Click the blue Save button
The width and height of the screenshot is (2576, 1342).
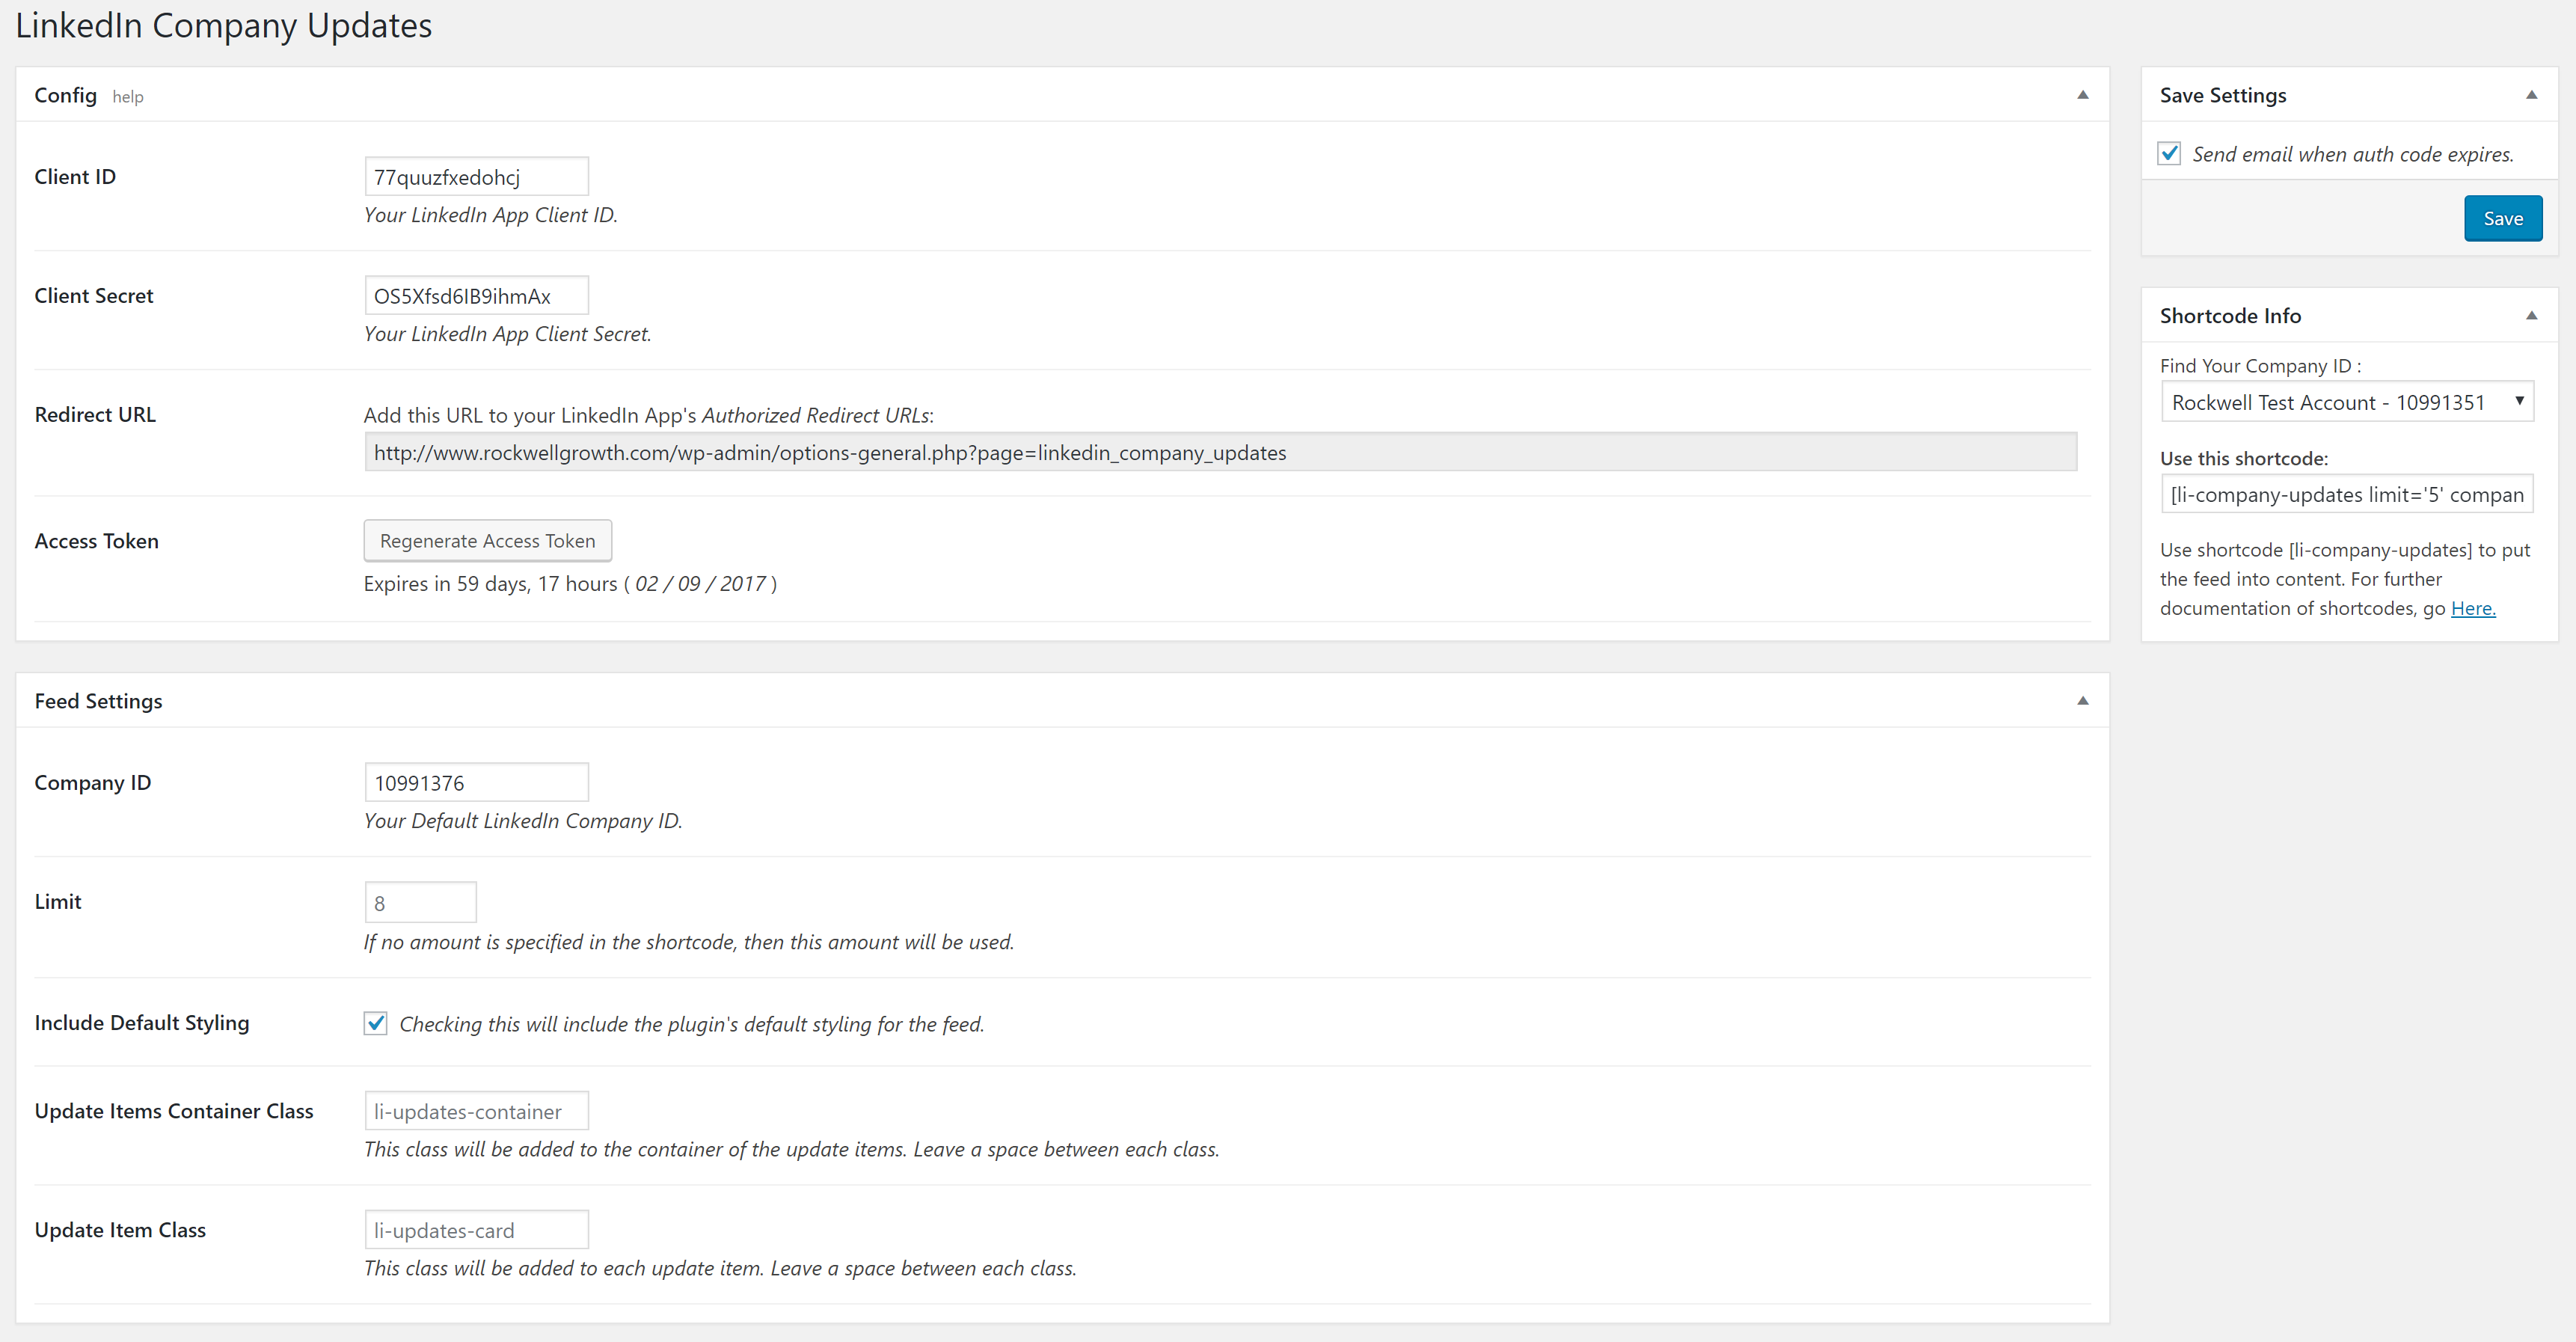click(x=2502, y=219)
